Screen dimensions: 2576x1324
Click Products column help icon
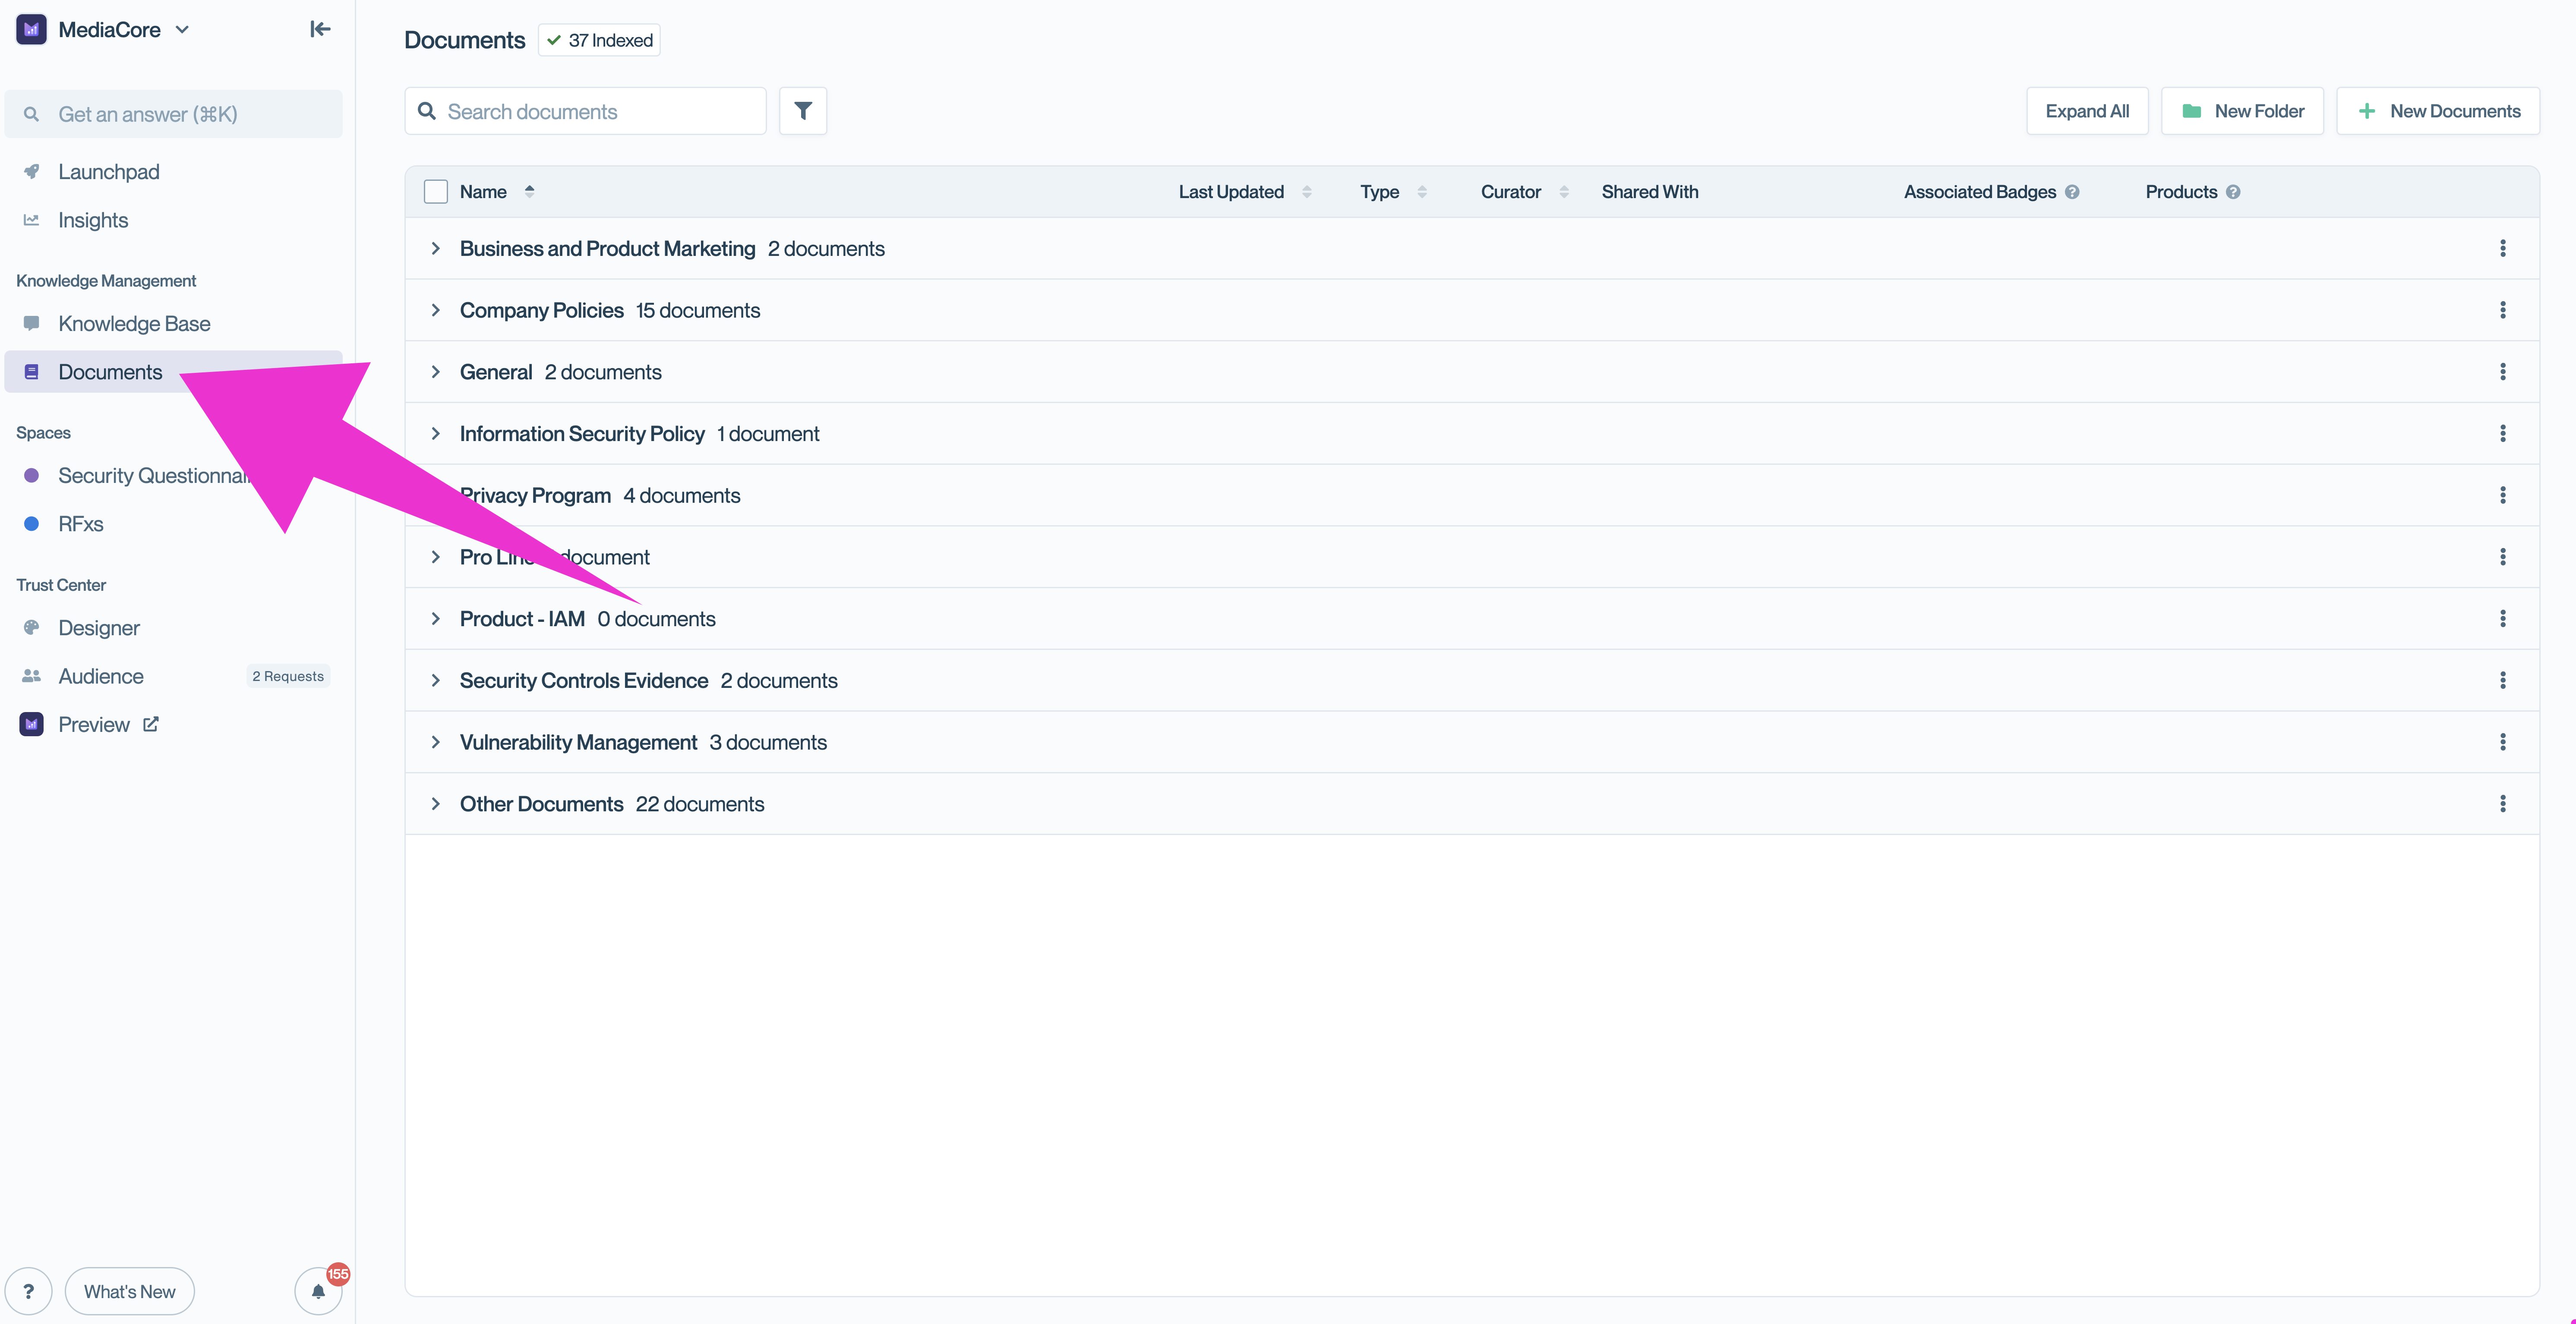2233,192
